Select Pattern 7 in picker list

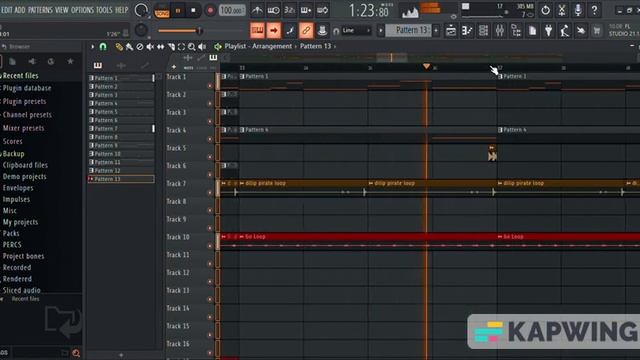coord(121,129)
